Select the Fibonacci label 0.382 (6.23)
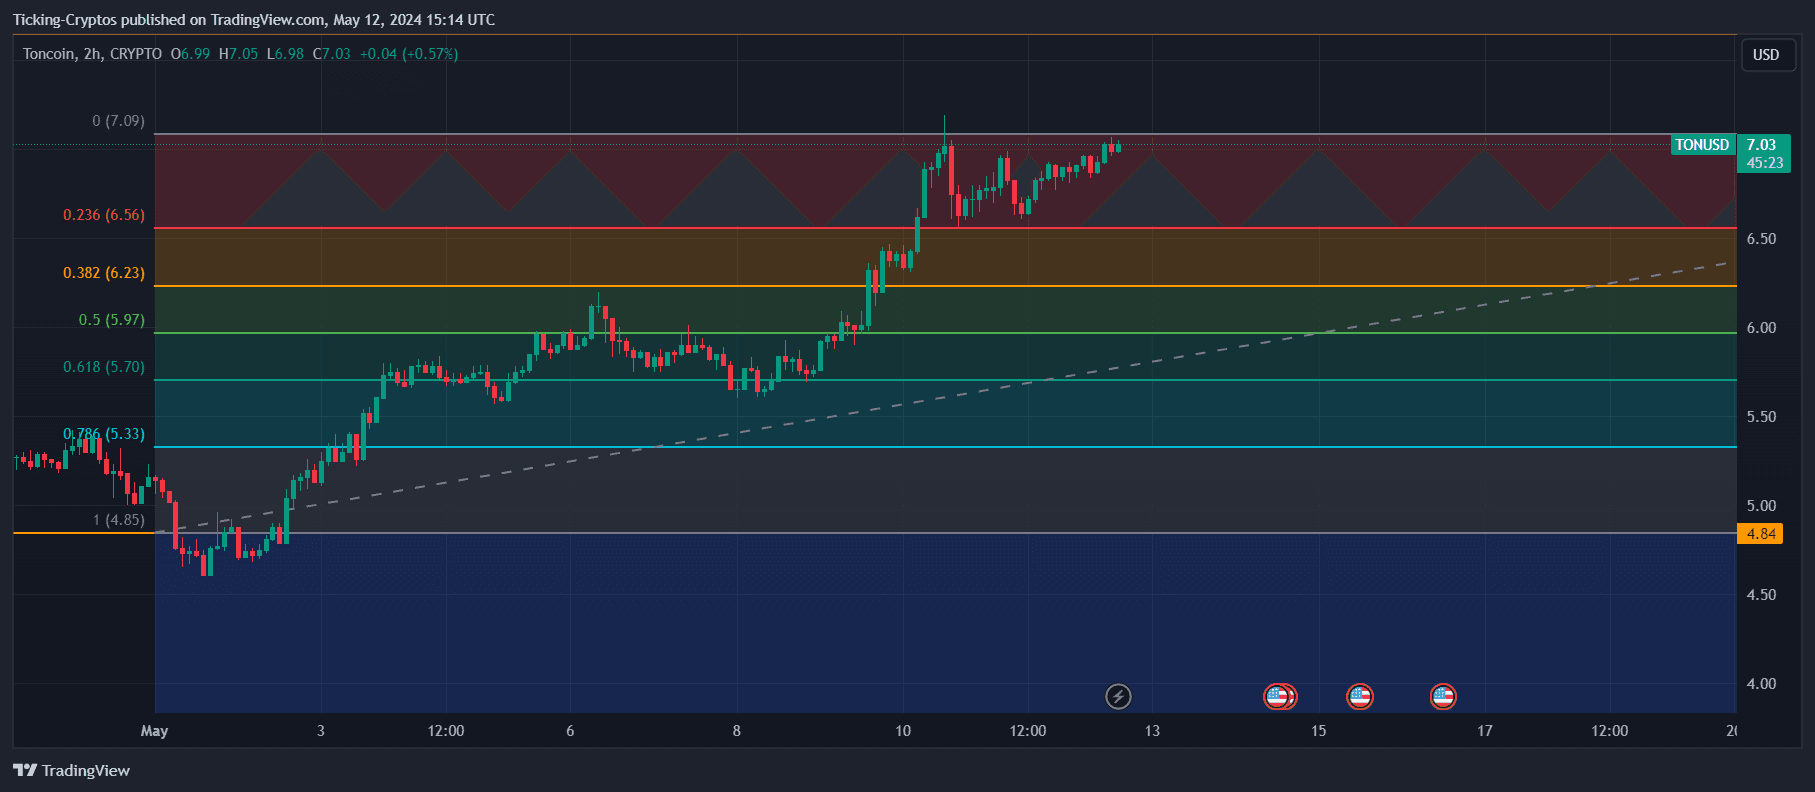The width and height of the screenshot is (1815, 792). [x=103, y=273]
